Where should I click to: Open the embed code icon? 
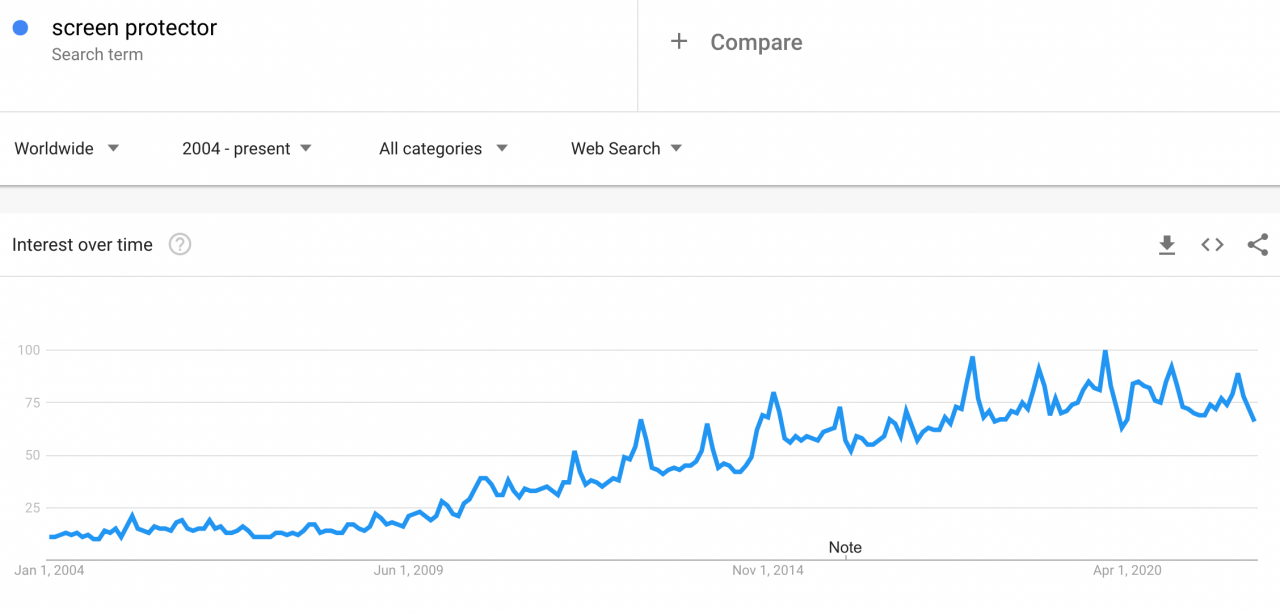(1212, 245)
